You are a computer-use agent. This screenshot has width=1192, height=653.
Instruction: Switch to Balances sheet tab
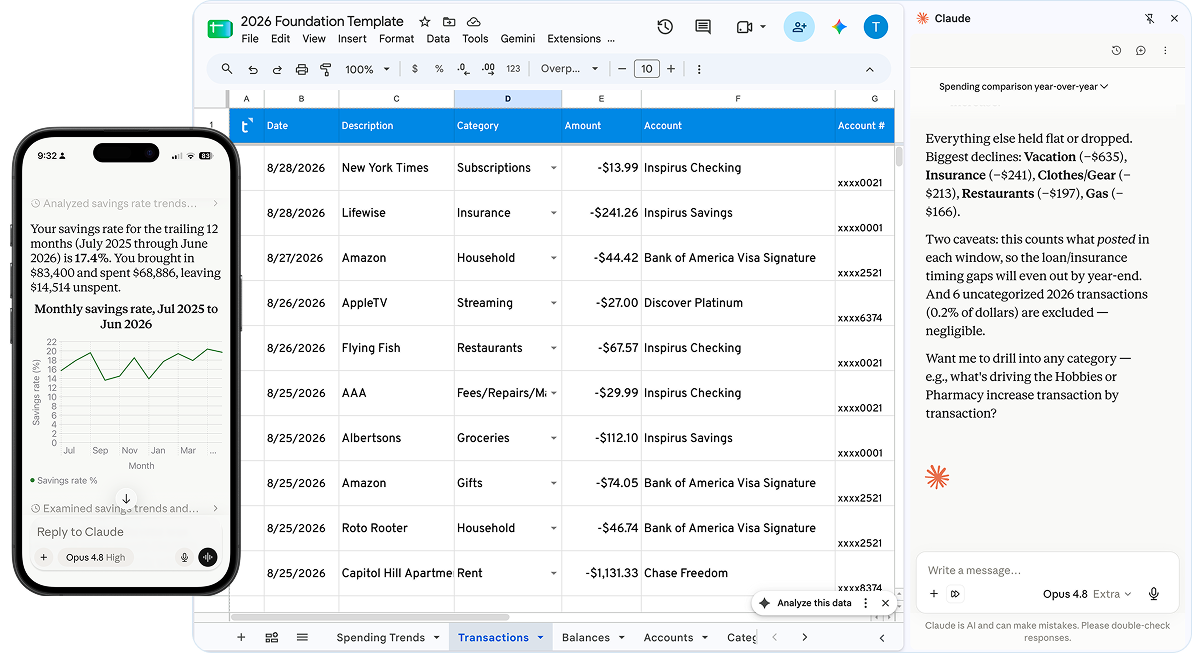point(593,637)
